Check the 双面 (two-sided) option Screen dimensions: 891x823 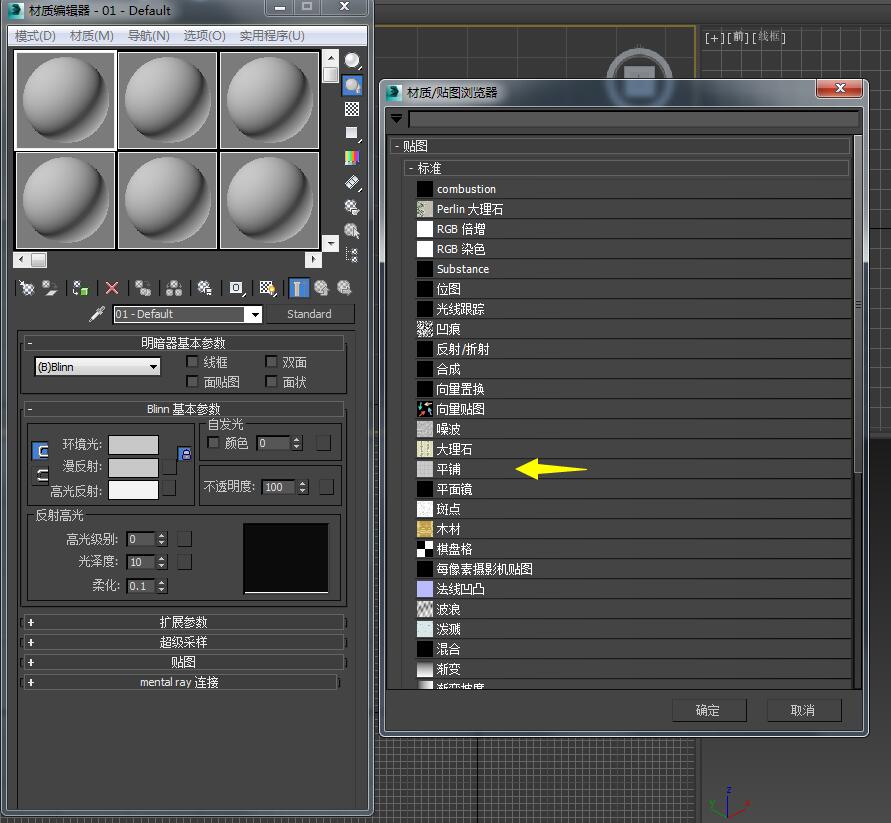pos(271,361)
